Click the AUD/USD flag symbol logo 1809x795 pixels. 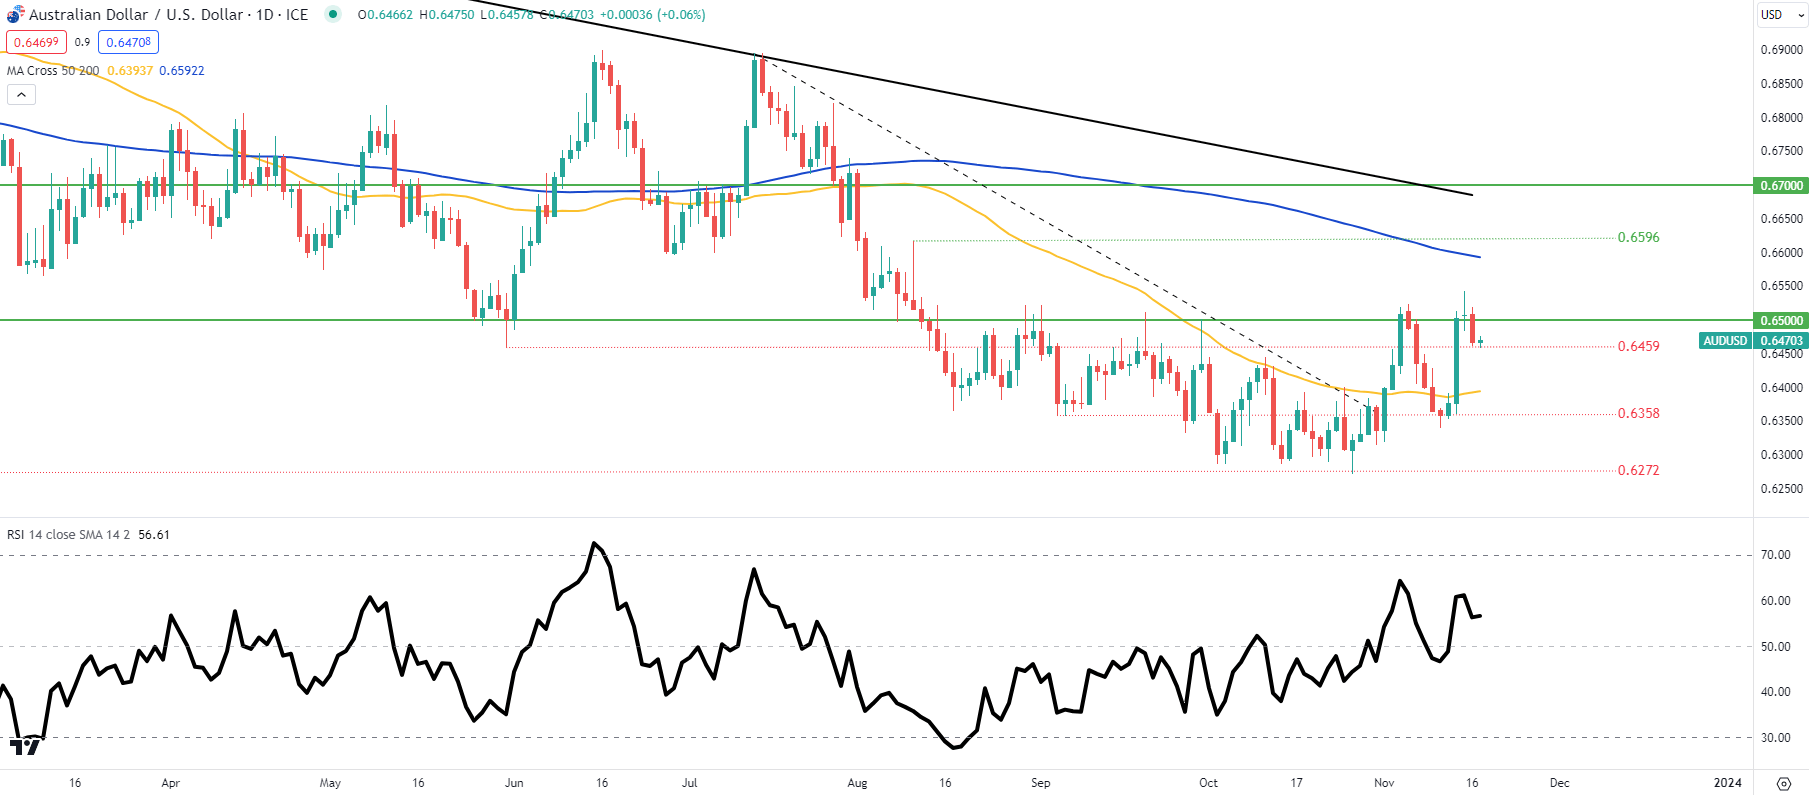point(15,15)
